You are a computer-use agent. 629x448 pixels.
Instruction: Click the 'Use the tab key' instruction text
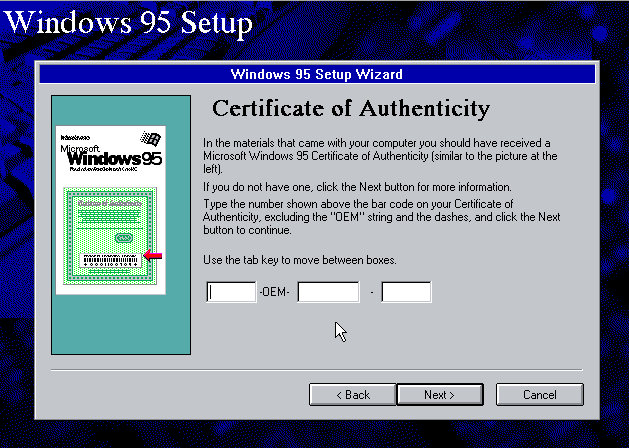(x=299, y=260)
